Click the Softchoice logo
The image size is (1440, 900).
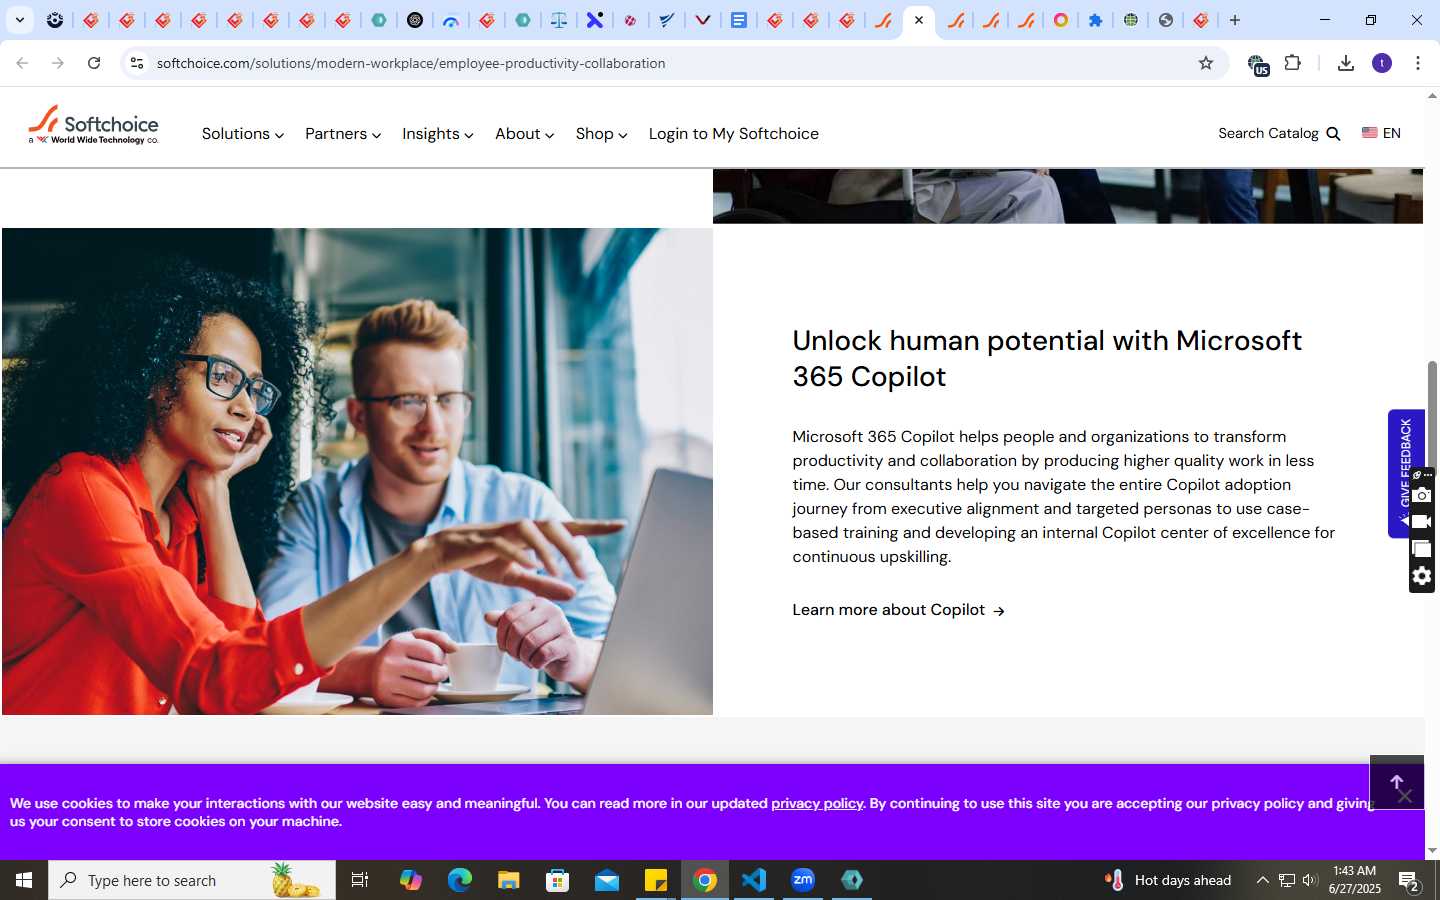pyautogui.click(x=93, y=126)
